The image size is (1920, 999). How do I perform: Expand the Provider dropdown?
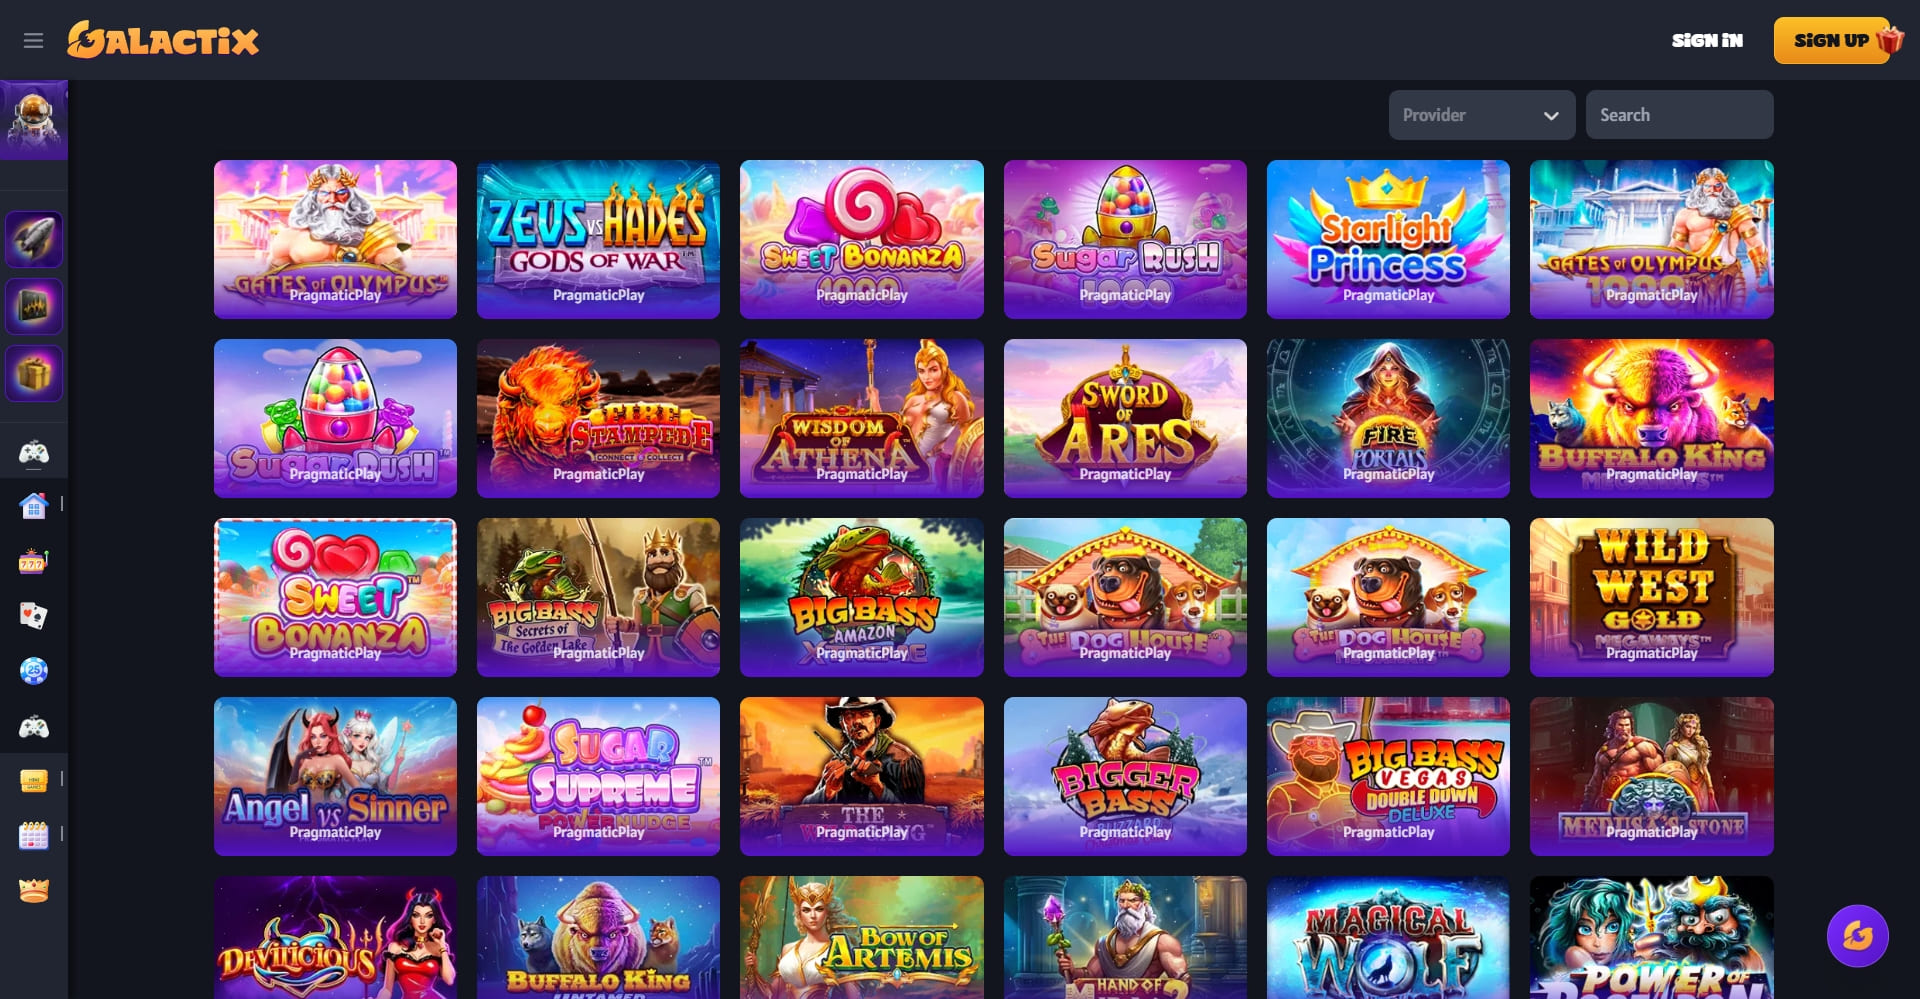1481,115
